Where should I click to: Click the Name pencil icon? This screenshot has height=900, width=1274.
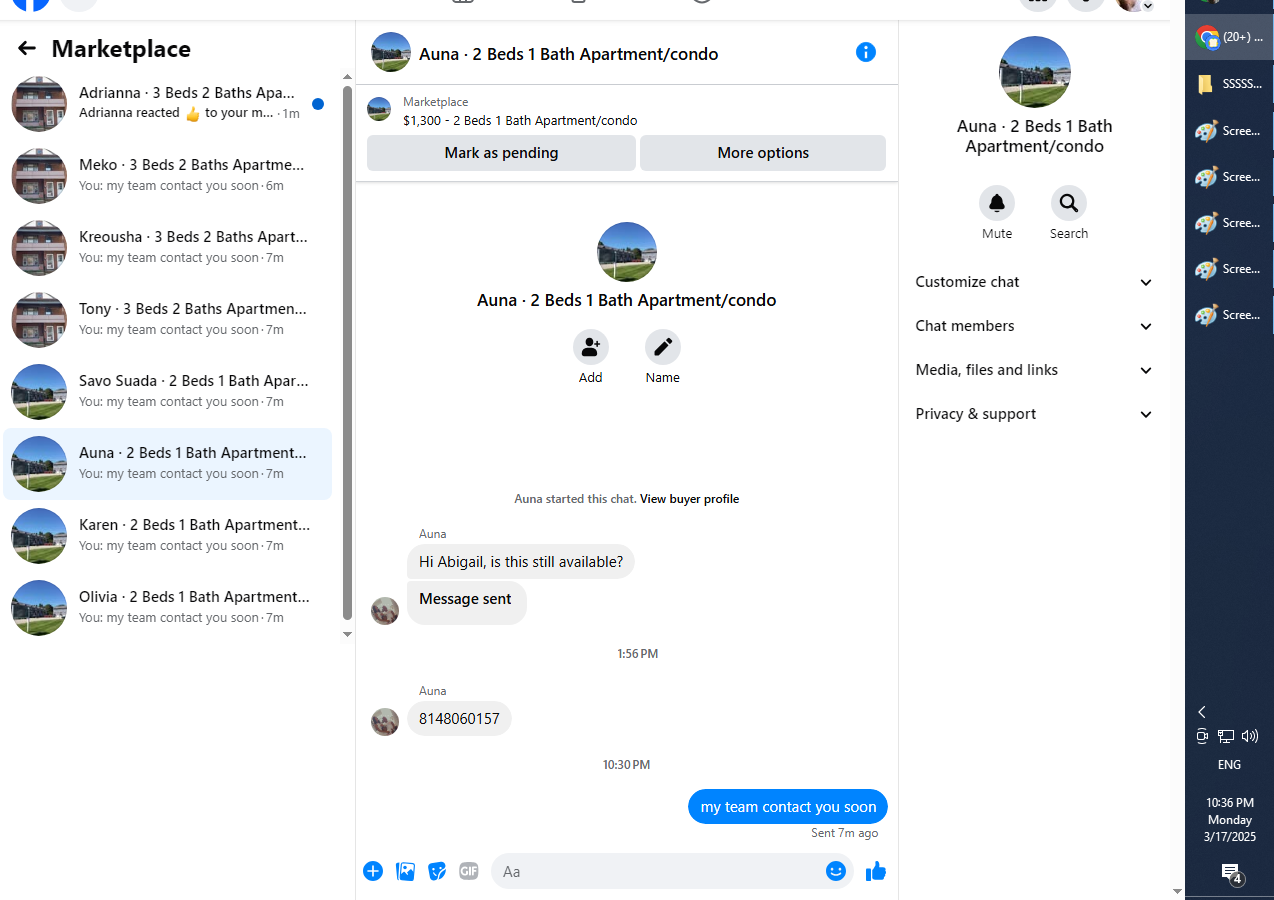pos(663,347)
